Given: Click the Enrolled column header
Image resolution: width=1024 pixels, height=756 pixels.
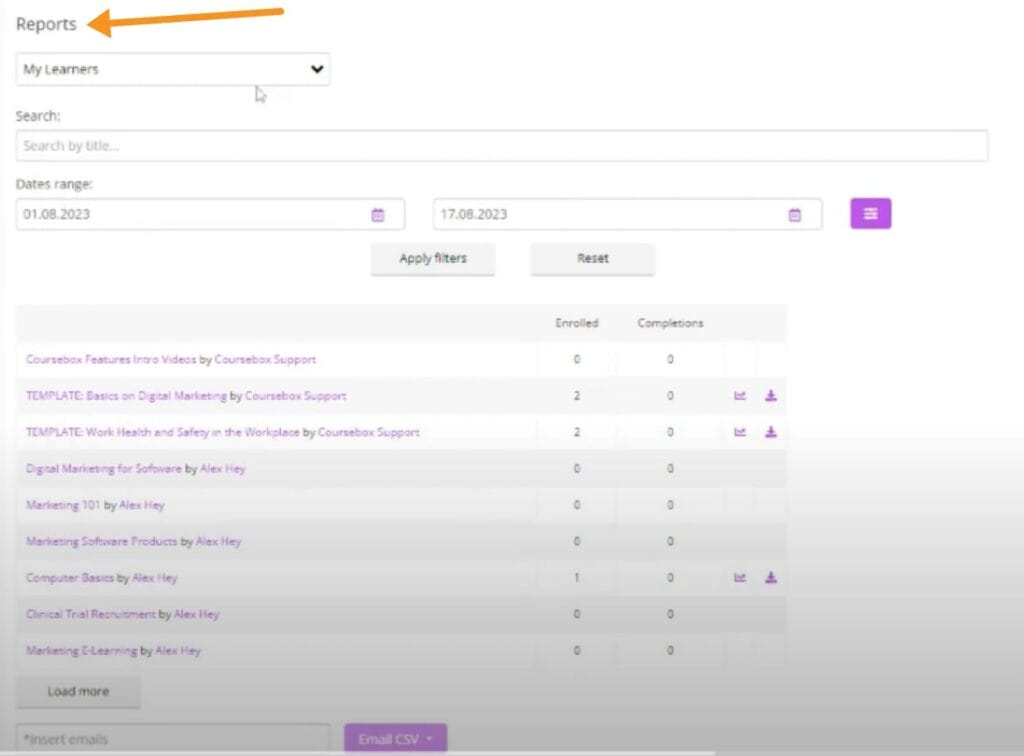Looking at the screenshot, I should click(x=578, y=323).
